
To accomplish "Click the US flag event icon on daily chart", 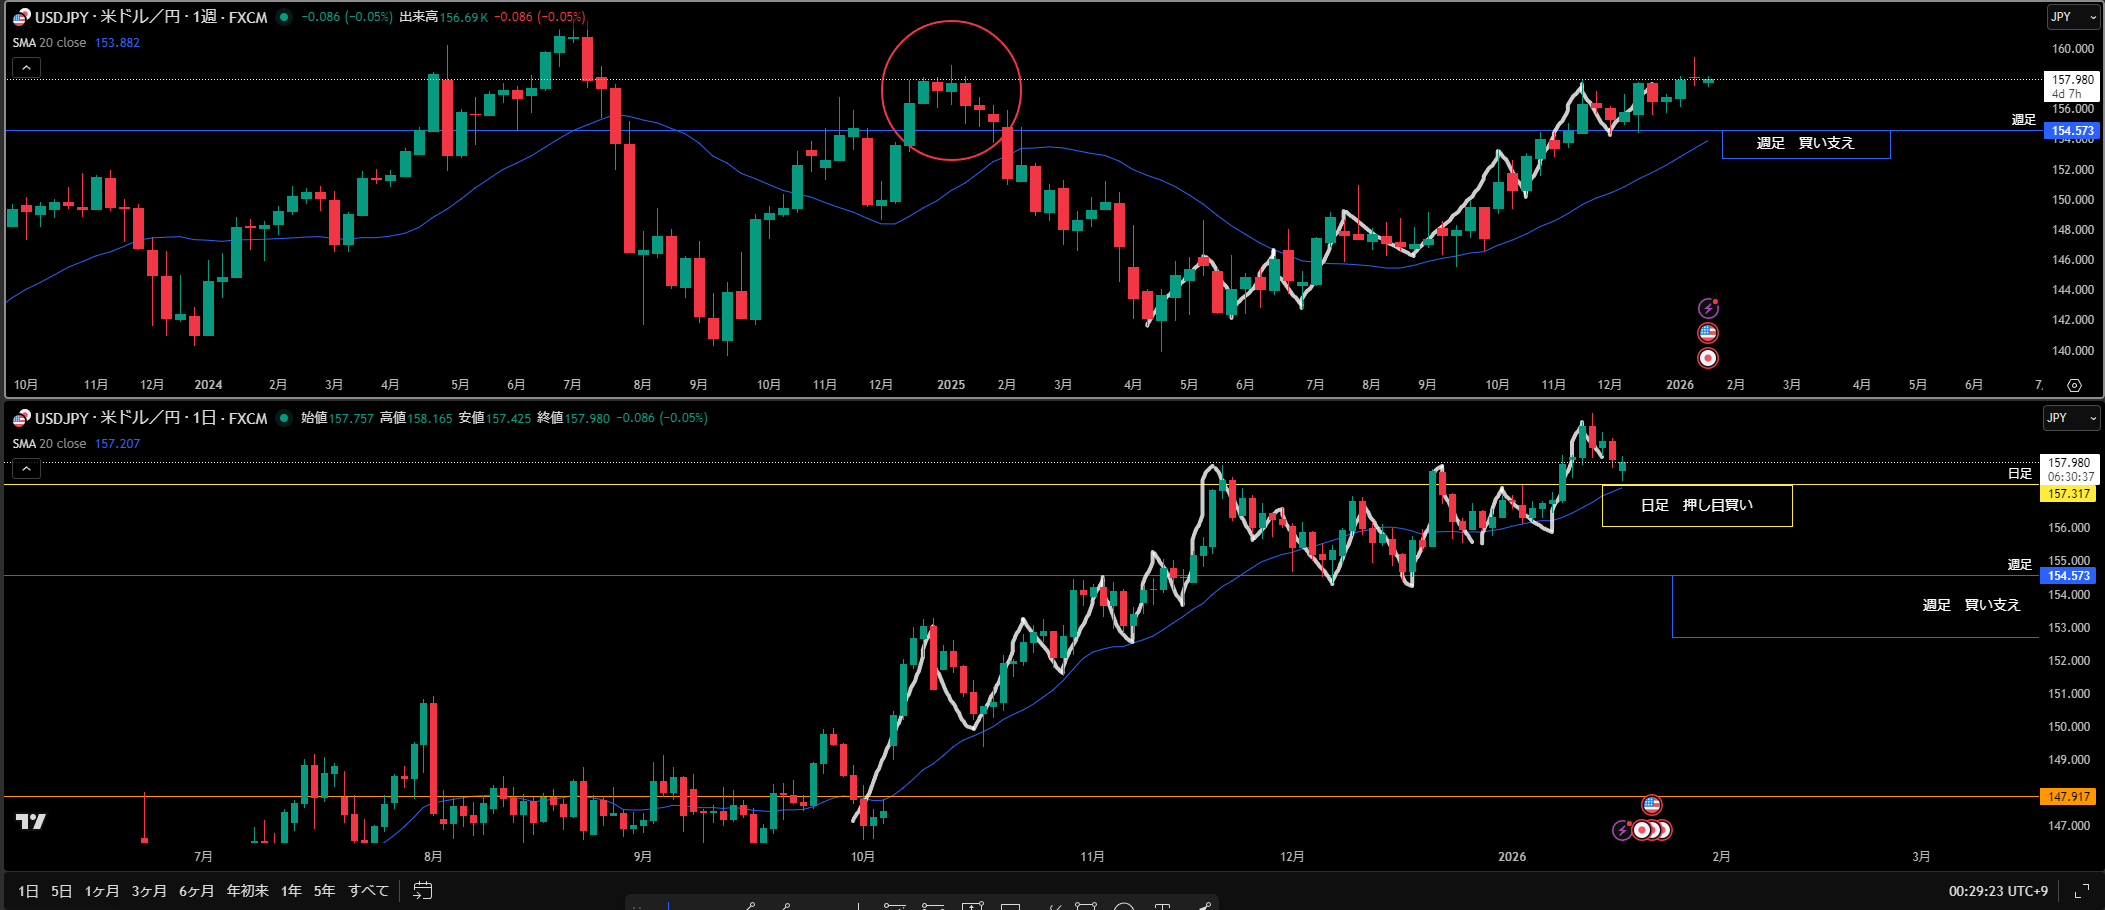I will [1651, 805].
